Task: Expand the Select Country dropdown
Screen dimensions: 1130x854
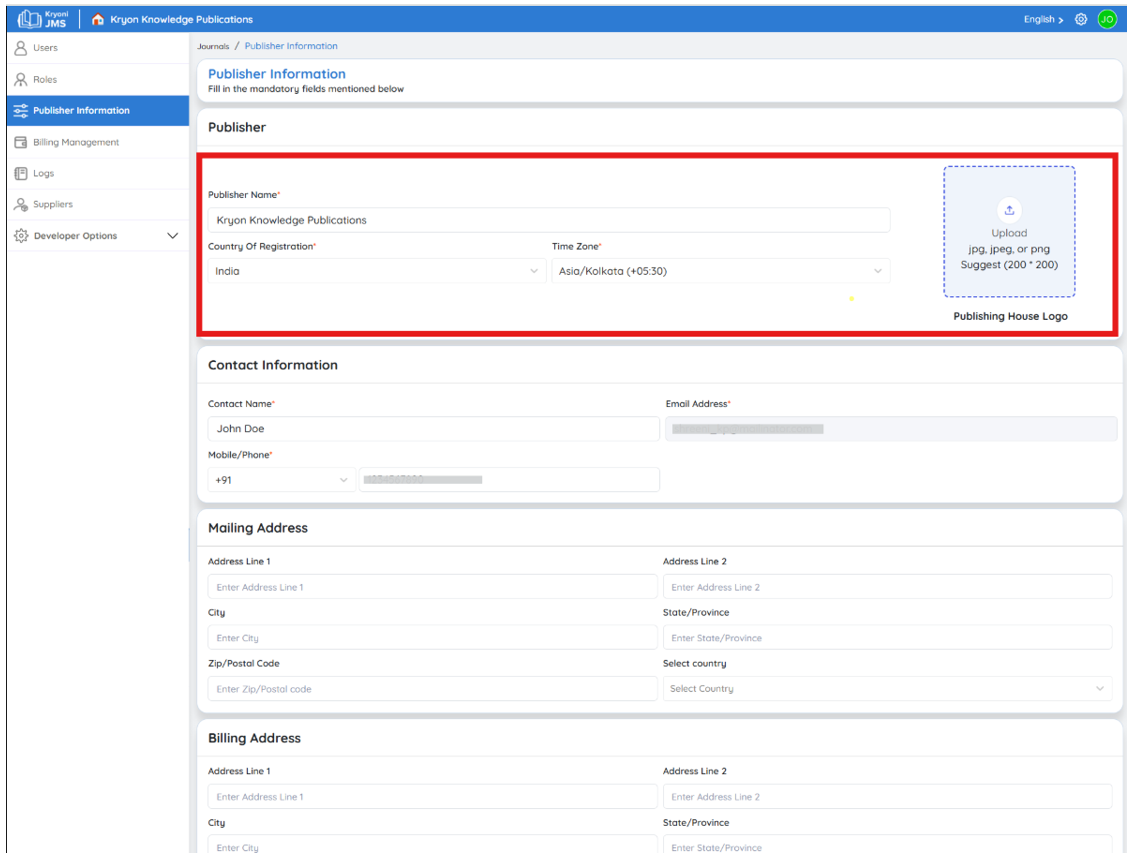Action: pyautogui.click(x=887, y=689)
